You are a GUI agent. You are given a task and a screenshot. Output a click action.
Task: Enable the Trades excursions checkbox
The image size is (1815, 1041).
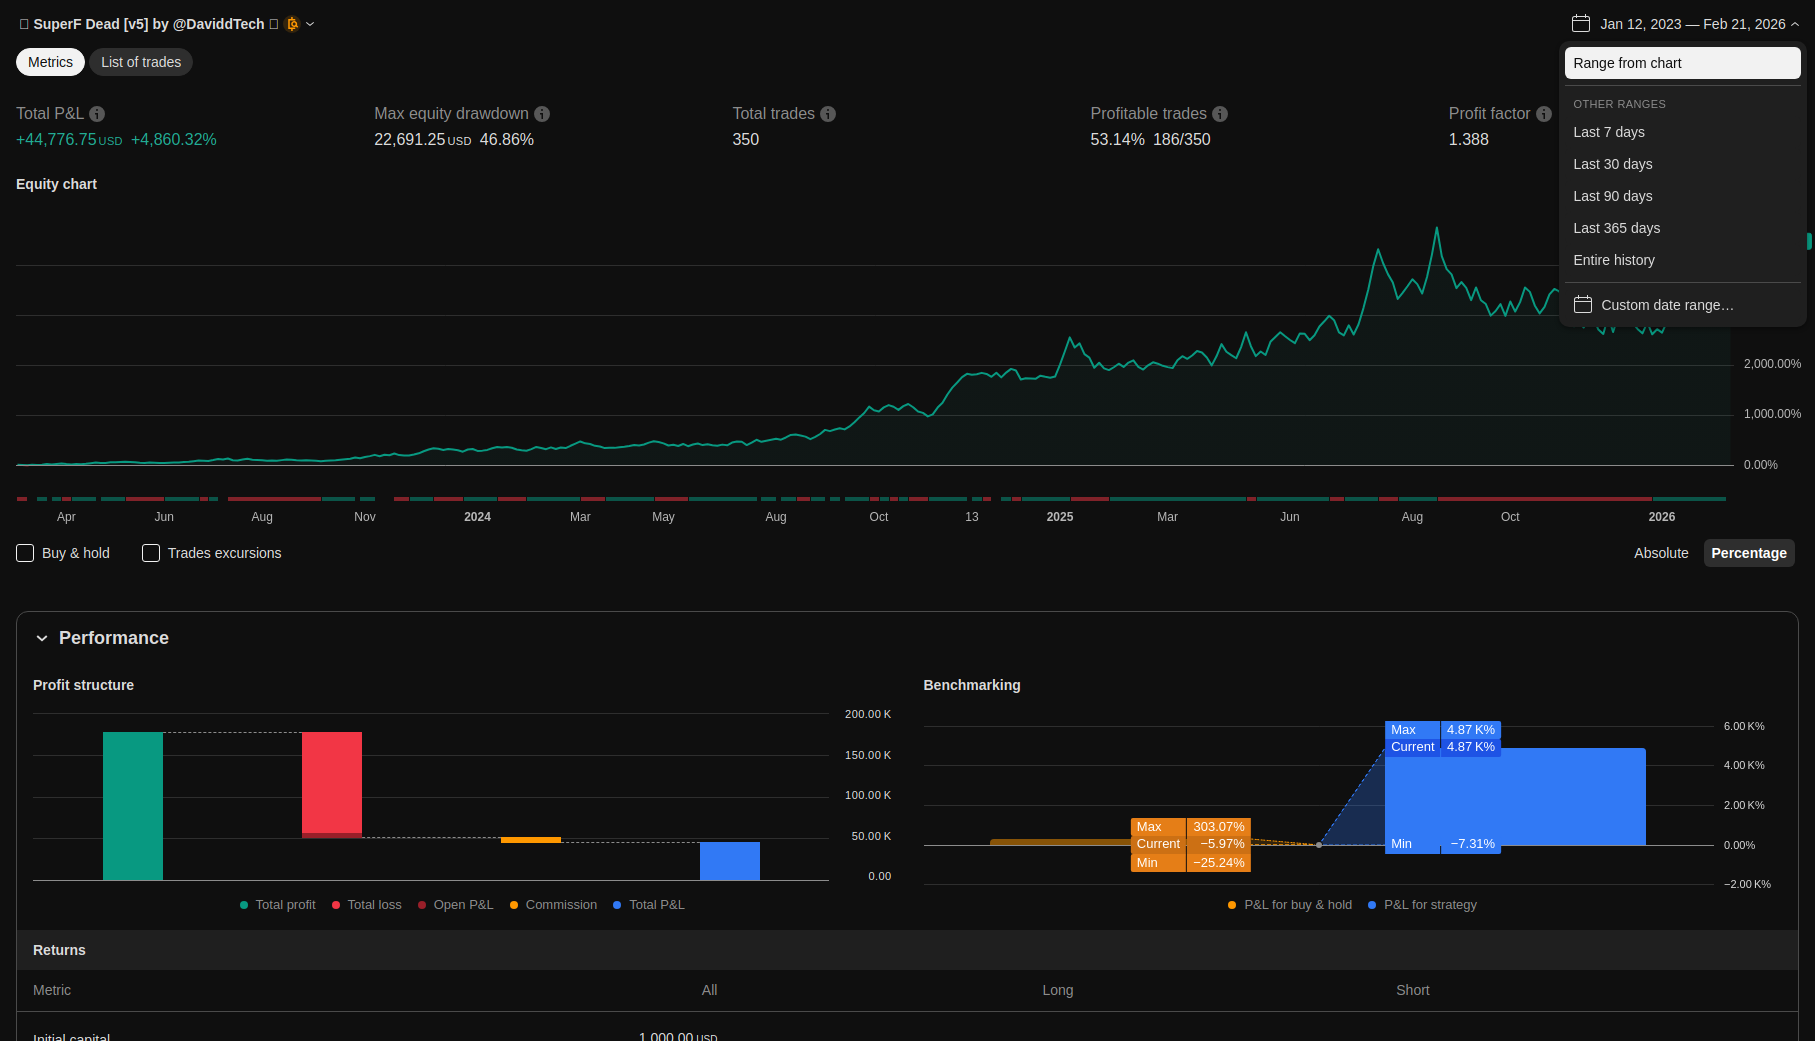point(151,553)
